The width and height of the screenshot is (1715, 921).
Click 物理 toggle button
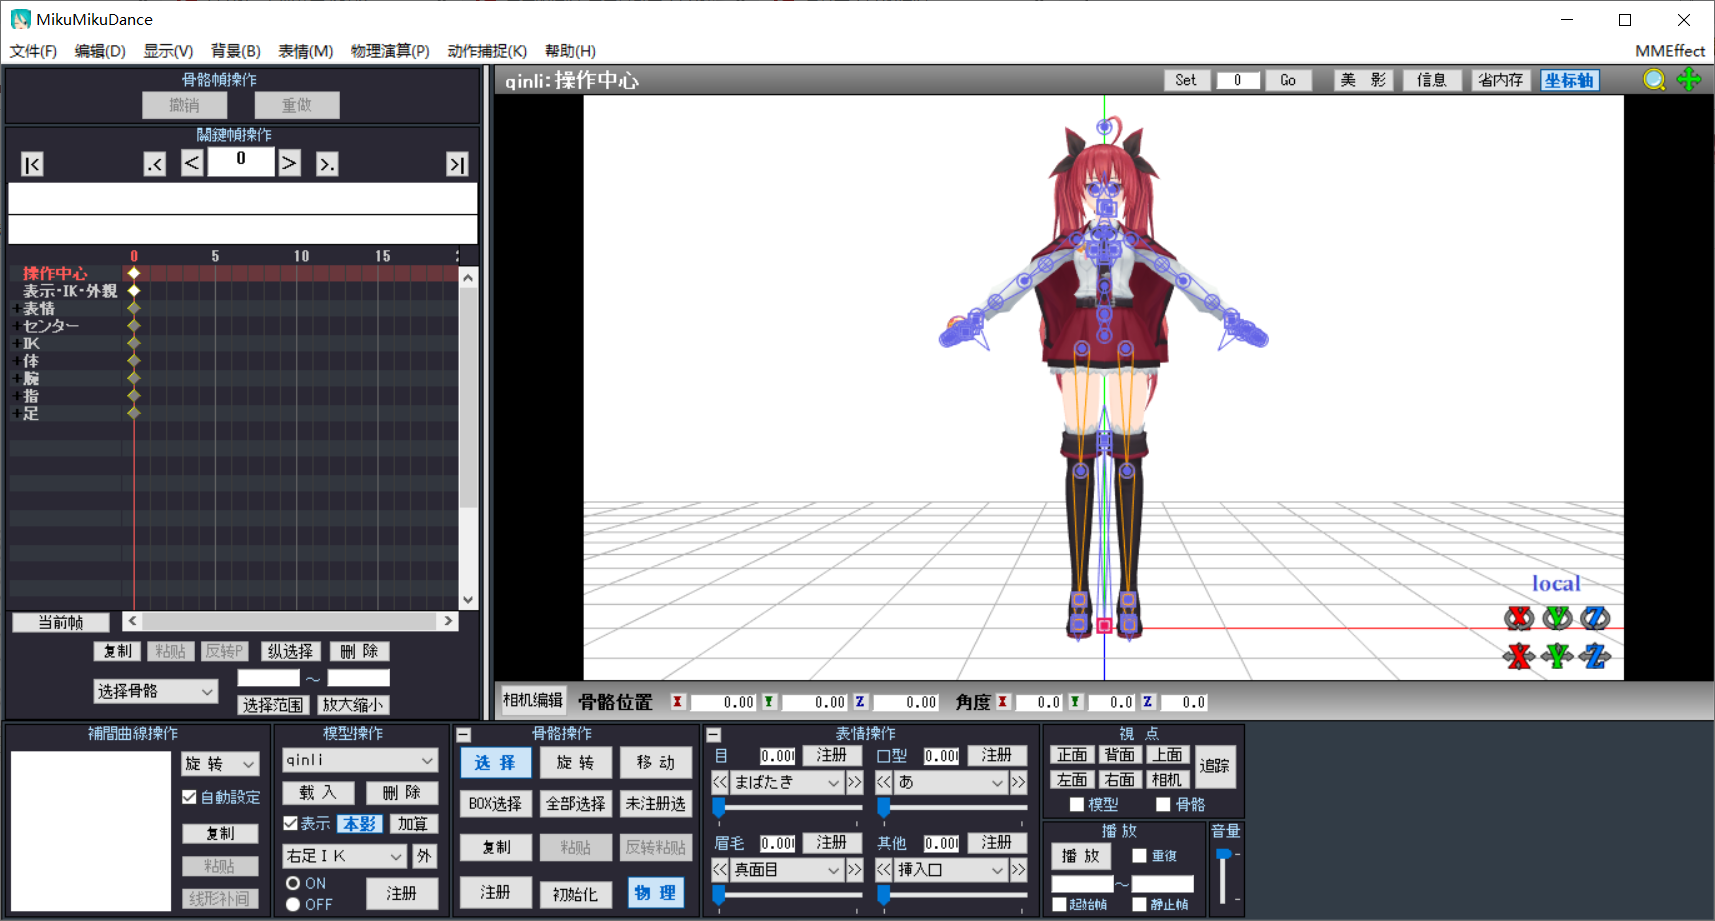[x=655, y=892]
